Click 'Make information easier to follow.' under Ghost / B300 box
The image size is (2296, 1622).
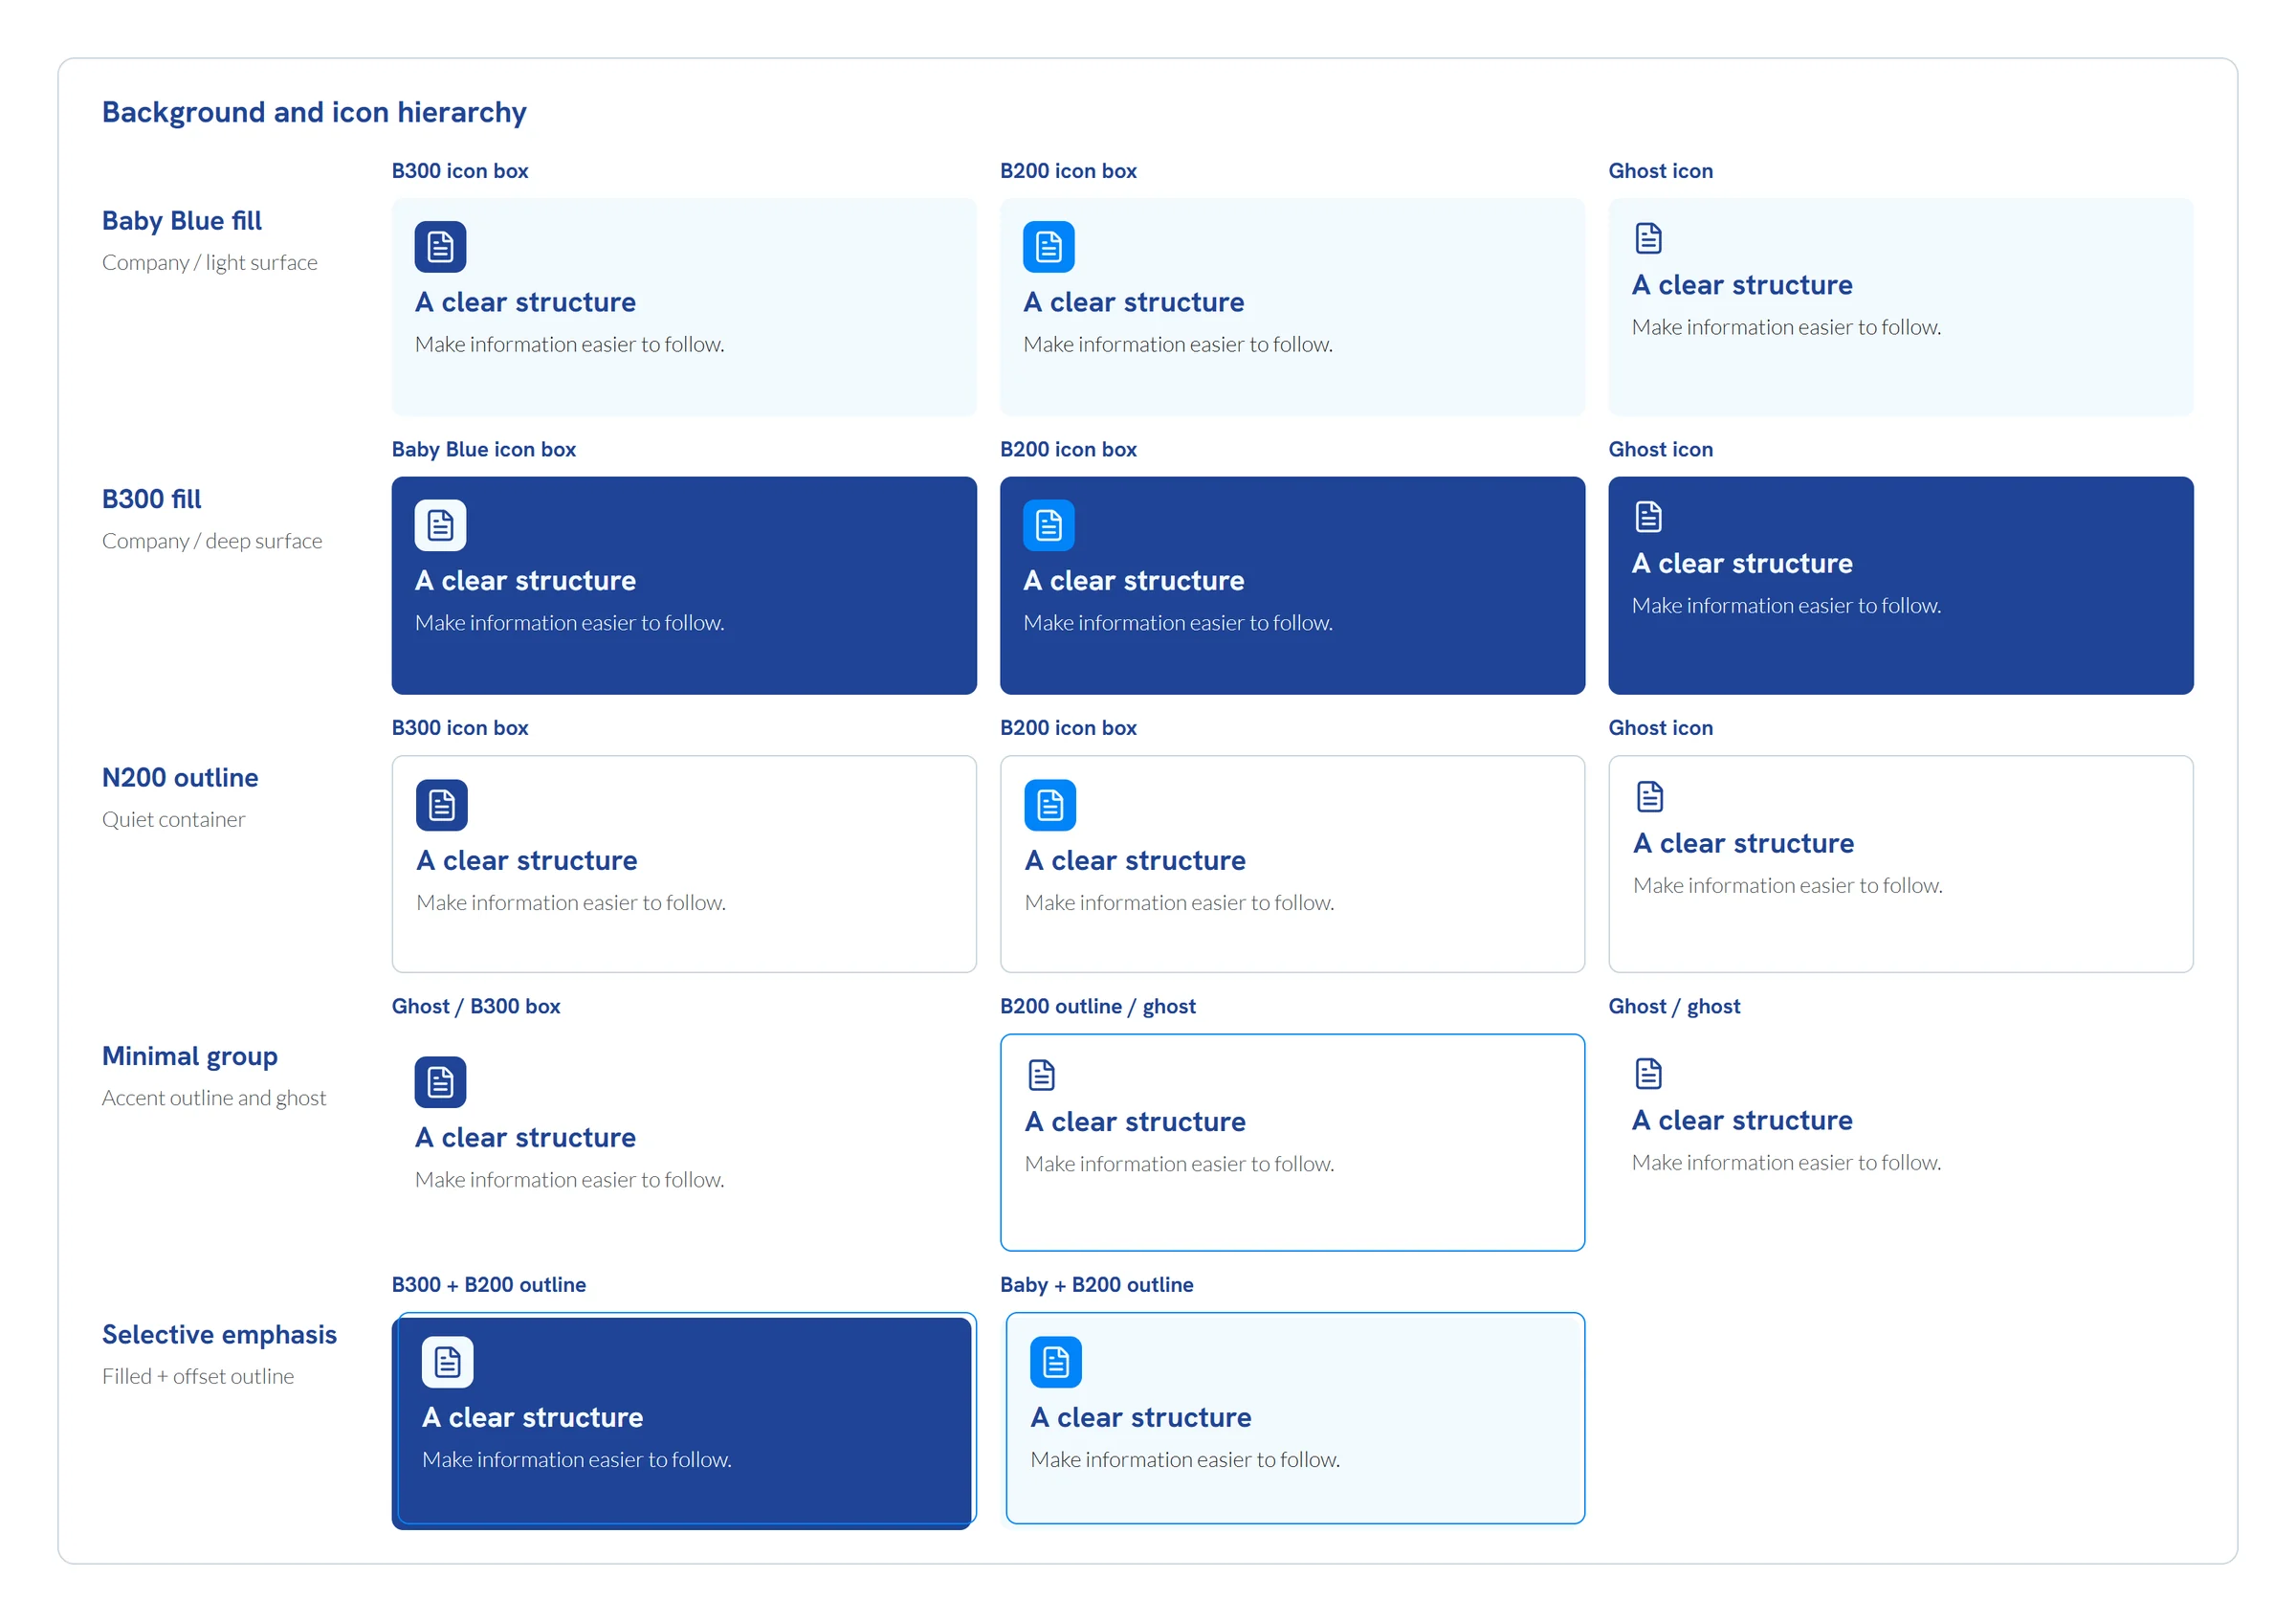[x=570, y=1179]
